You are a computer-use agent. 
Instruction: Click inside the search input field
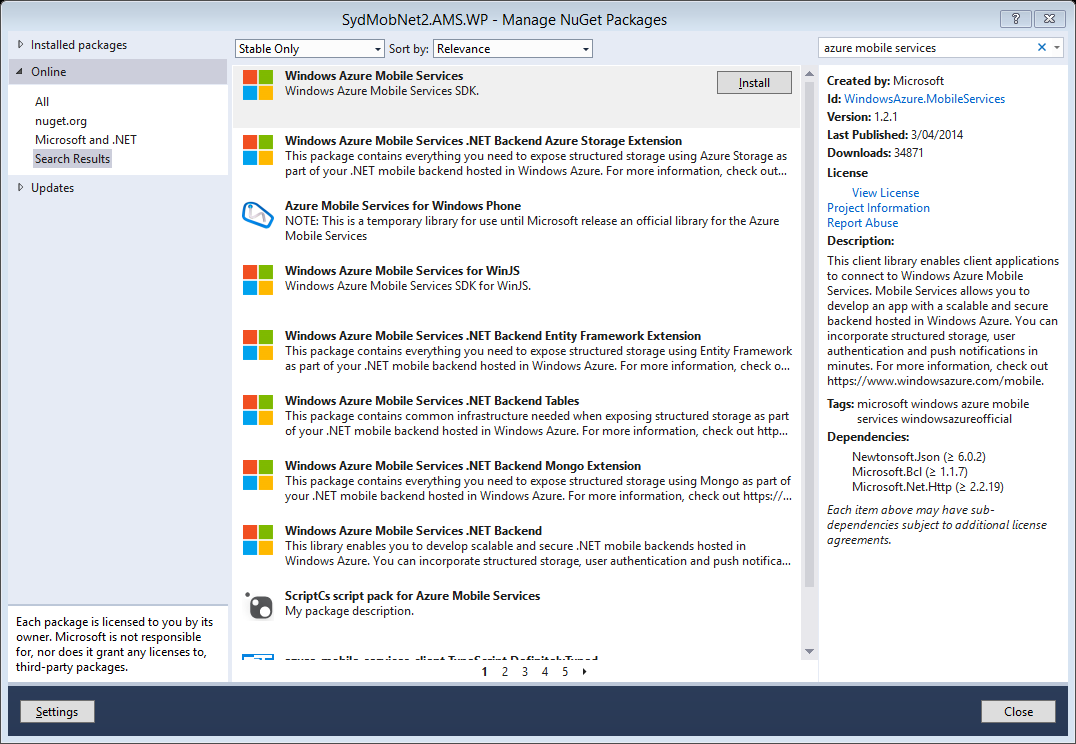pyautogui.click(x=920, y=47)
